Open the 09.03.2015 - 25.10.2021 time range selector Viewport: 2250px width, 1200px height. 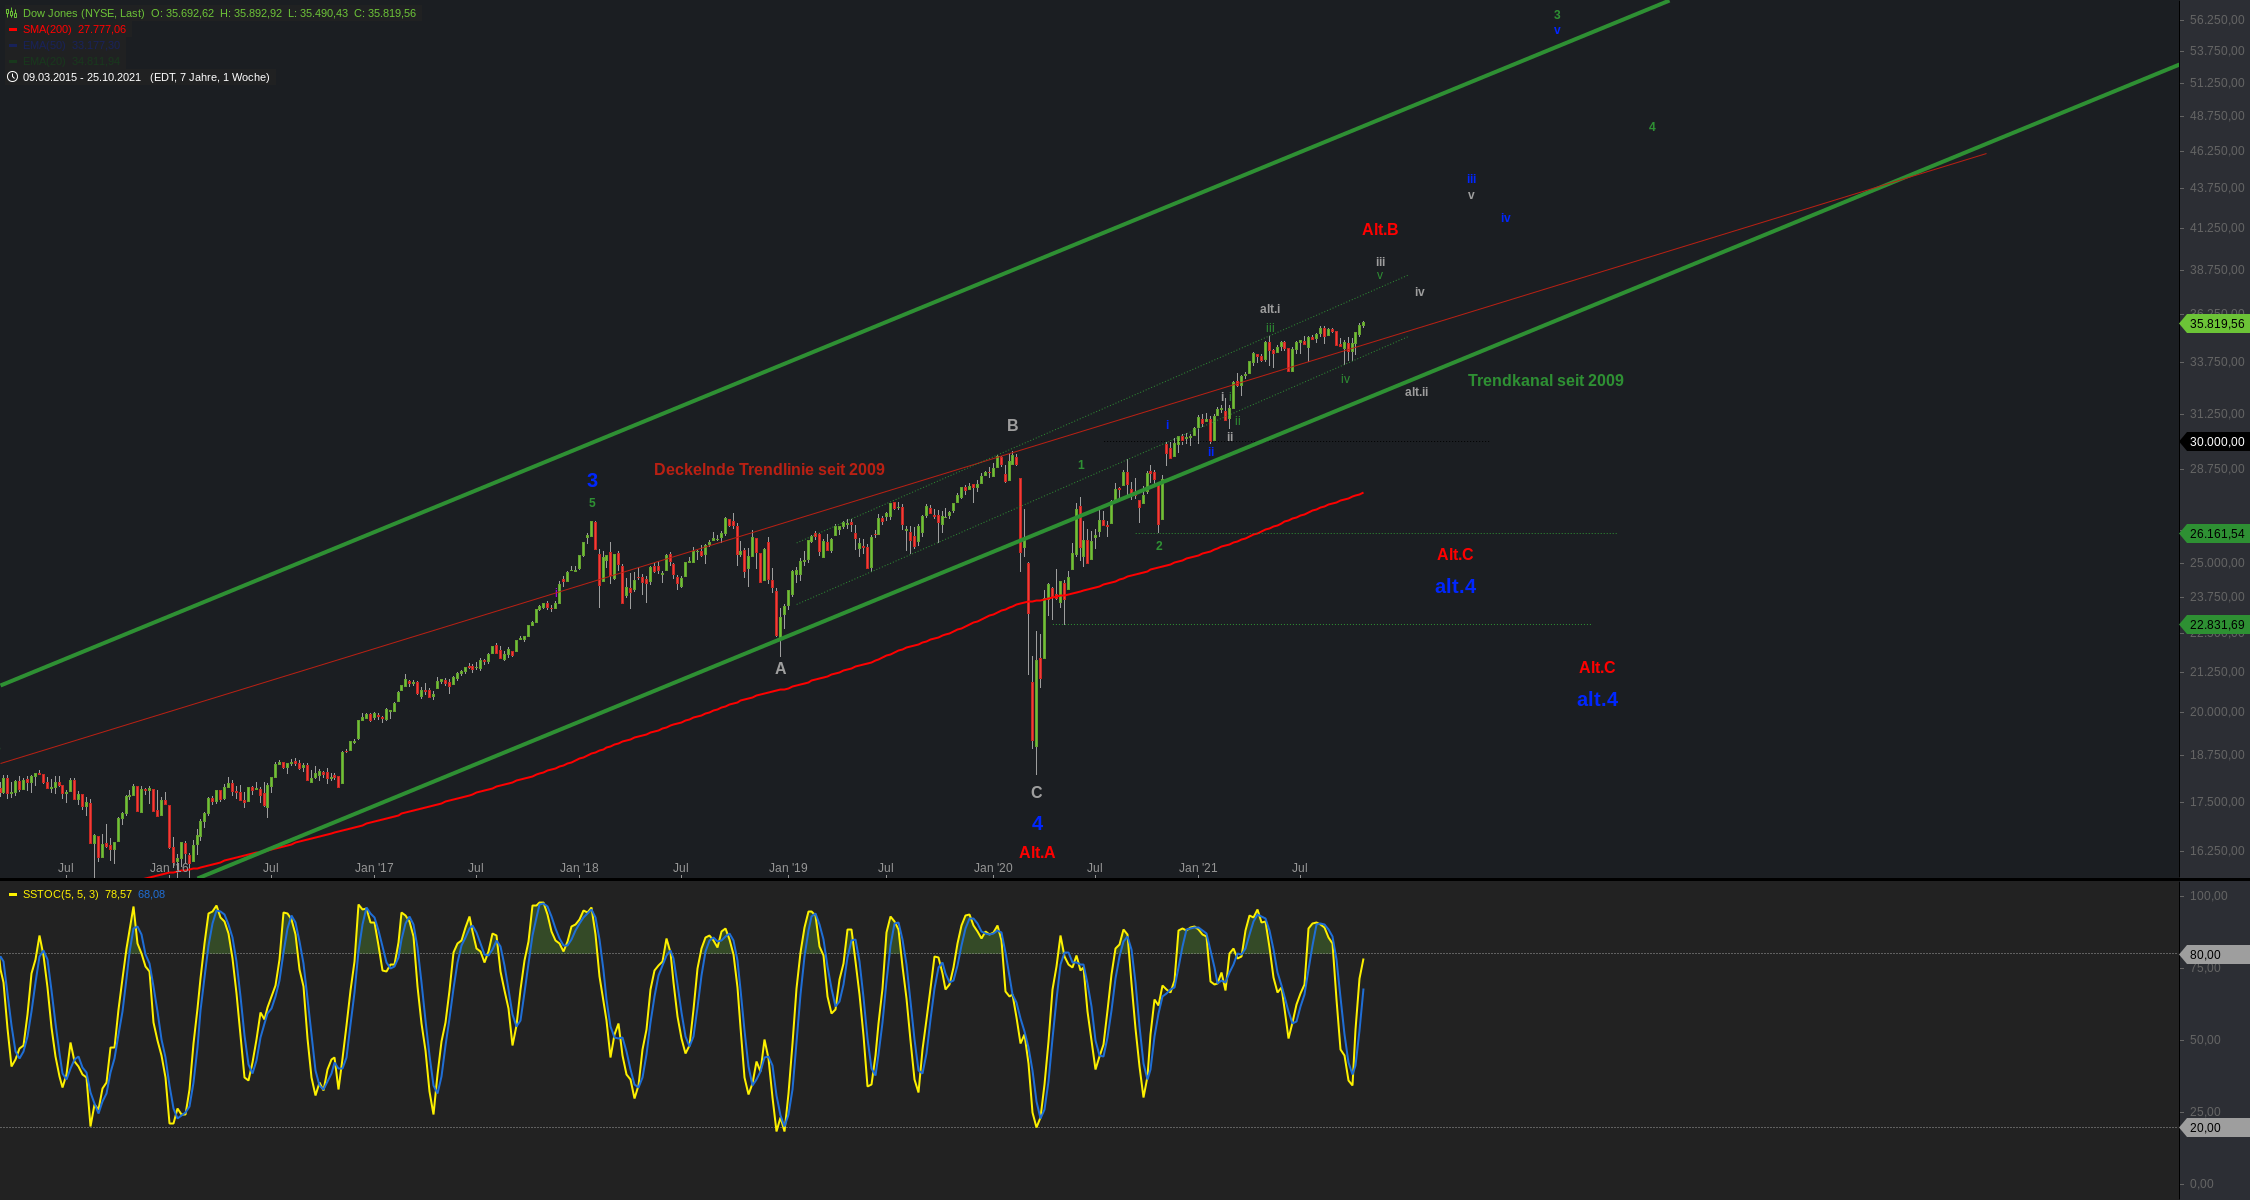point(82,77)
